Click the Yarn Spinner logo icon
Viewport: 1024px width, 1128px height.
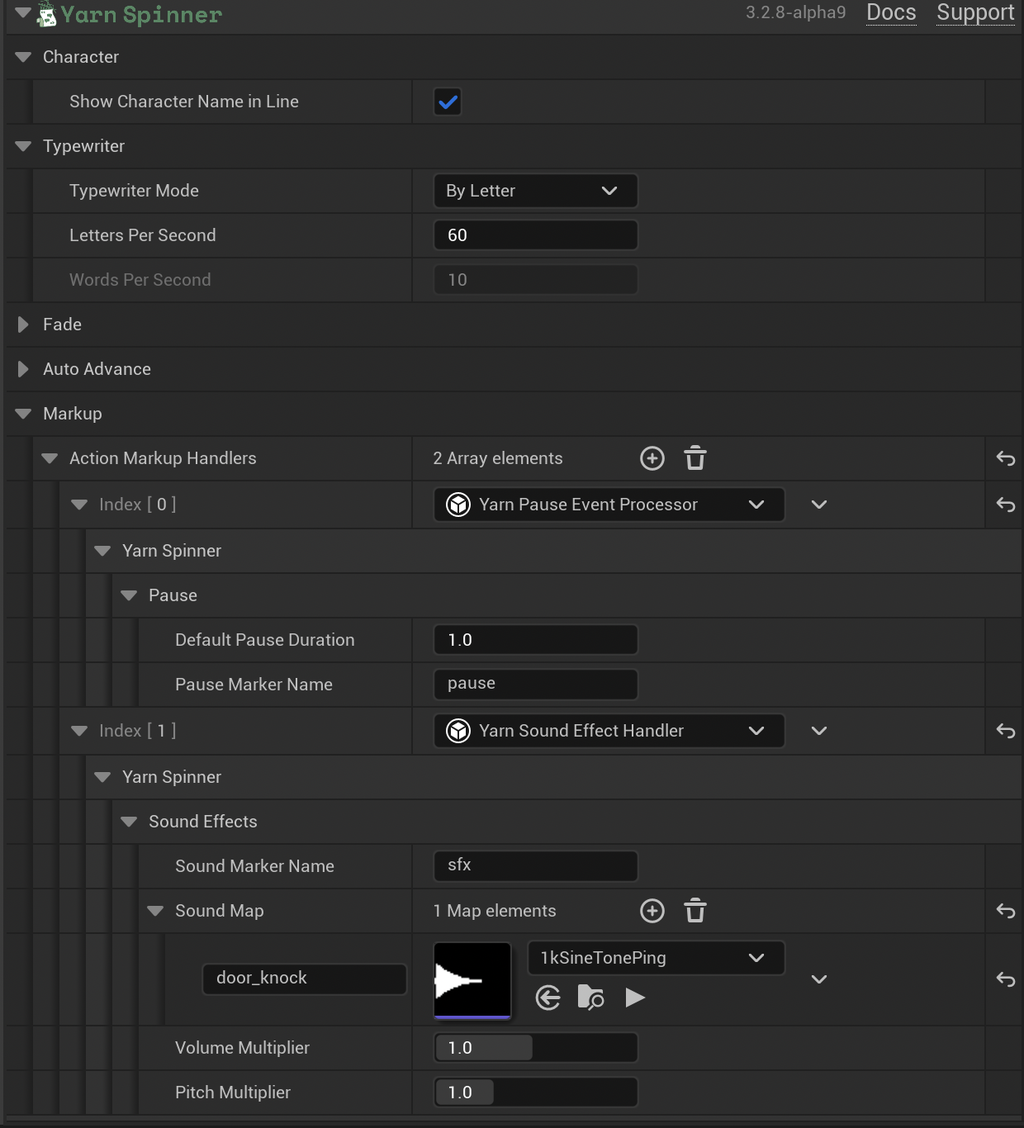(x=47, y=14)
